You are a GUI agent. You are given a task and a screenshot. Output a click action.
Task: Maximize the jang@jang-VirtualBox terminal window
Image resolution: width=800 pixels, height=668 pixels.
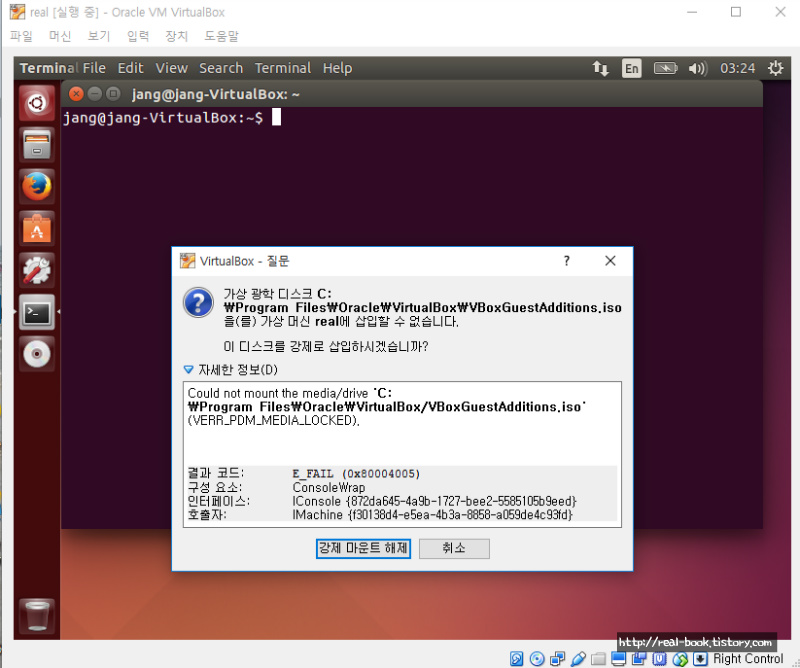(x=113, y=94)
